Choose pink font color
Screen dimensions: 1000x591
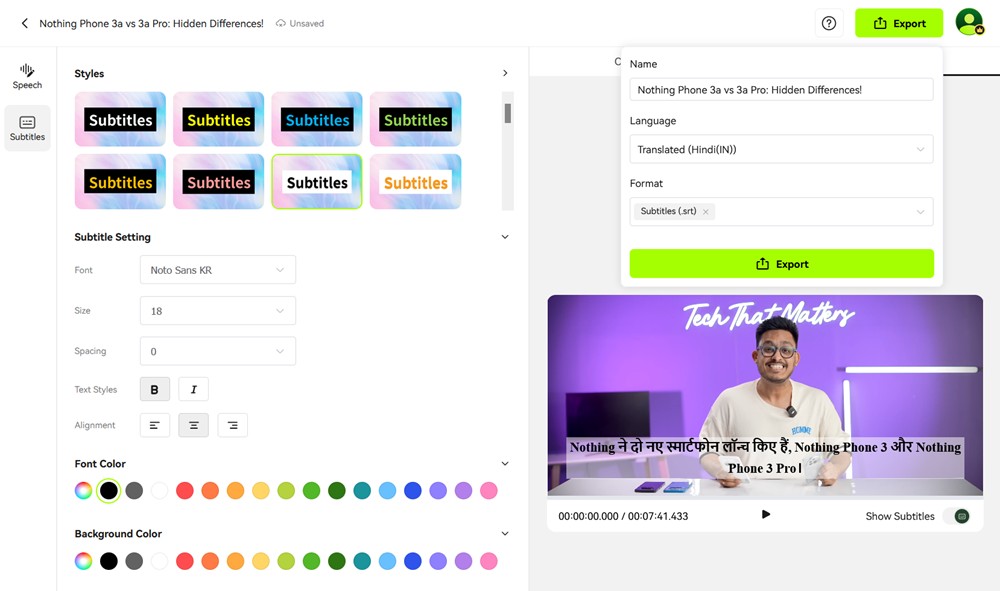489,490
